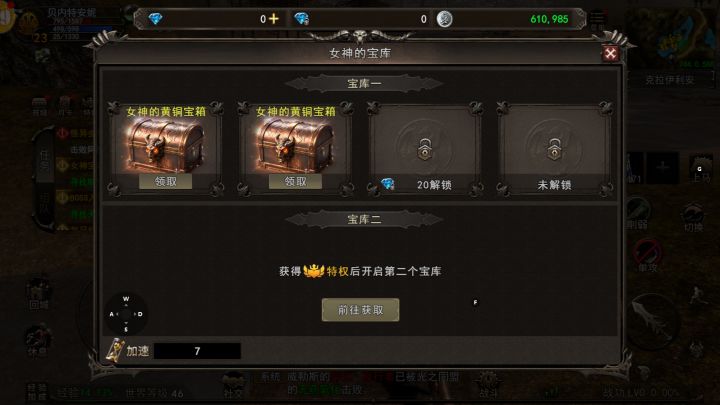Add diamonds using the yellow plus icon
The height and width of the screenshot is (405, 720).
tap(274, 19)
